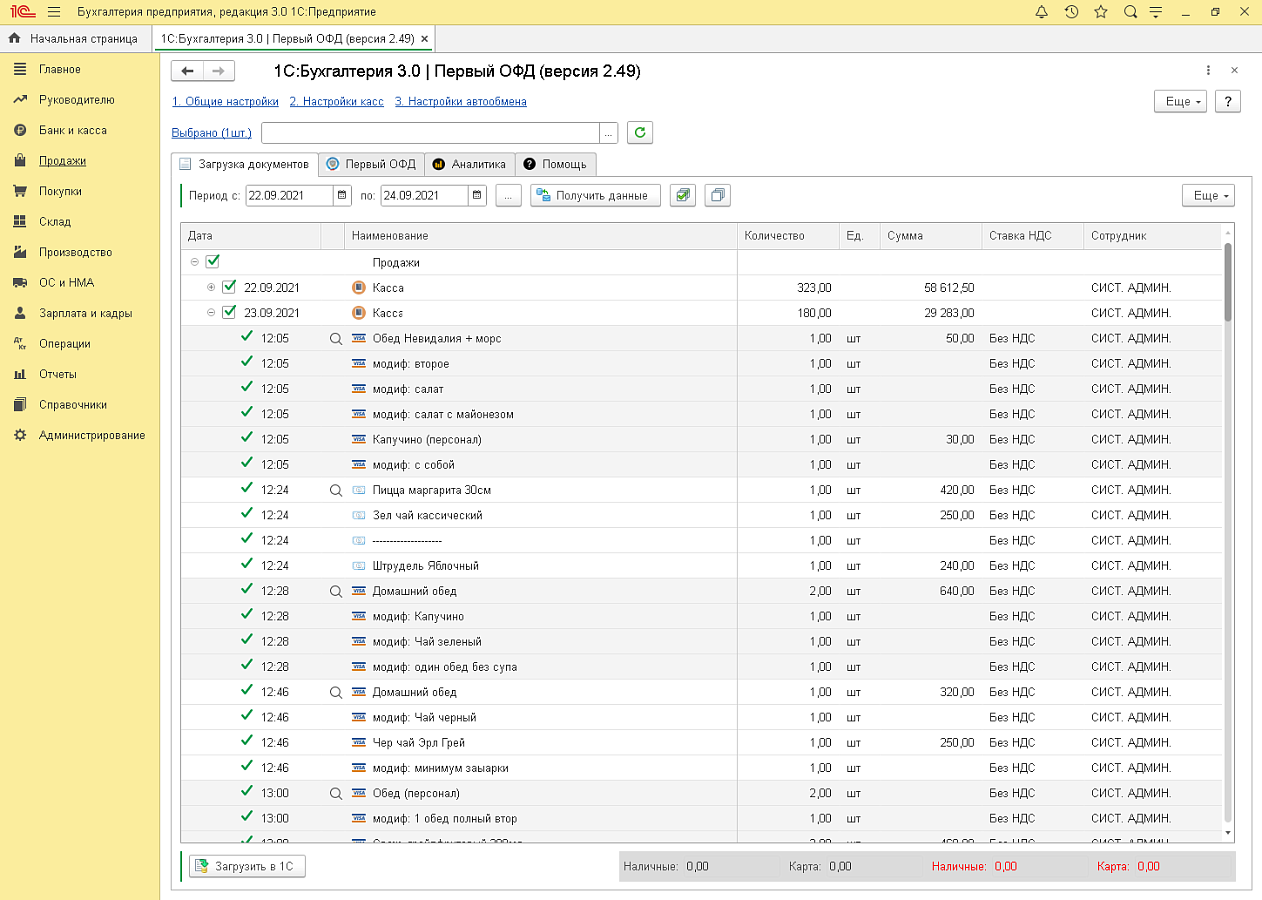Click the cash register icon for 22.09.2021
This screenshot has width=1262, height=900.
tap(359, 288)
